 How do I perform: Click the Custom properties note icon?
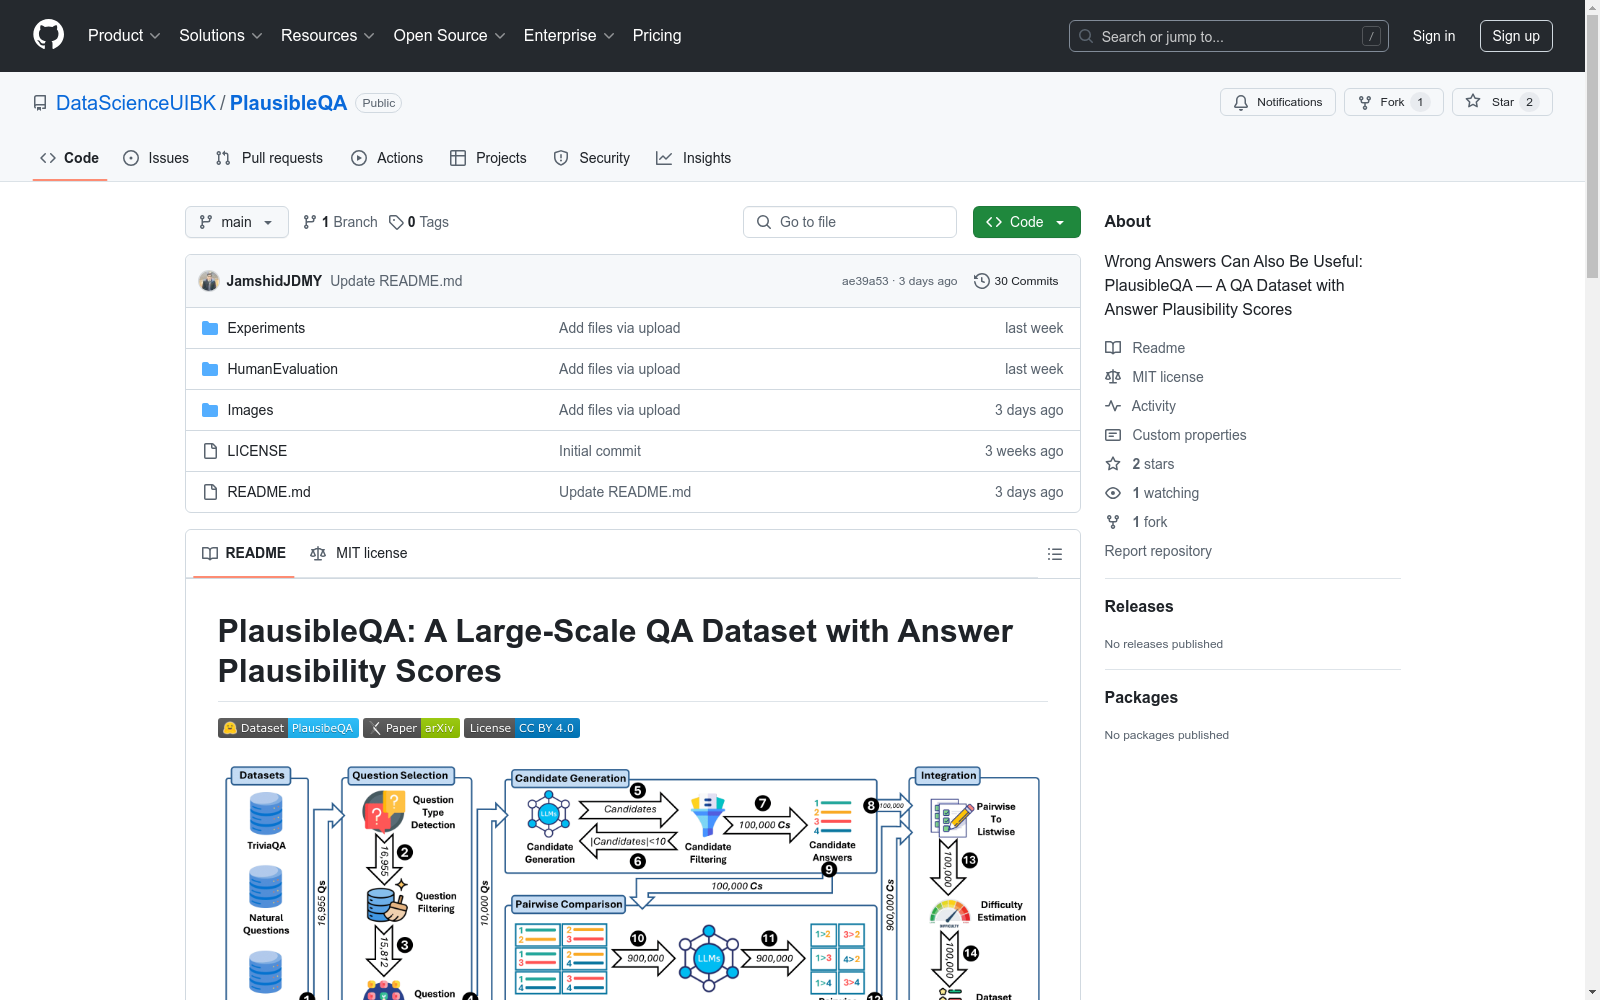pos(1113,435)
